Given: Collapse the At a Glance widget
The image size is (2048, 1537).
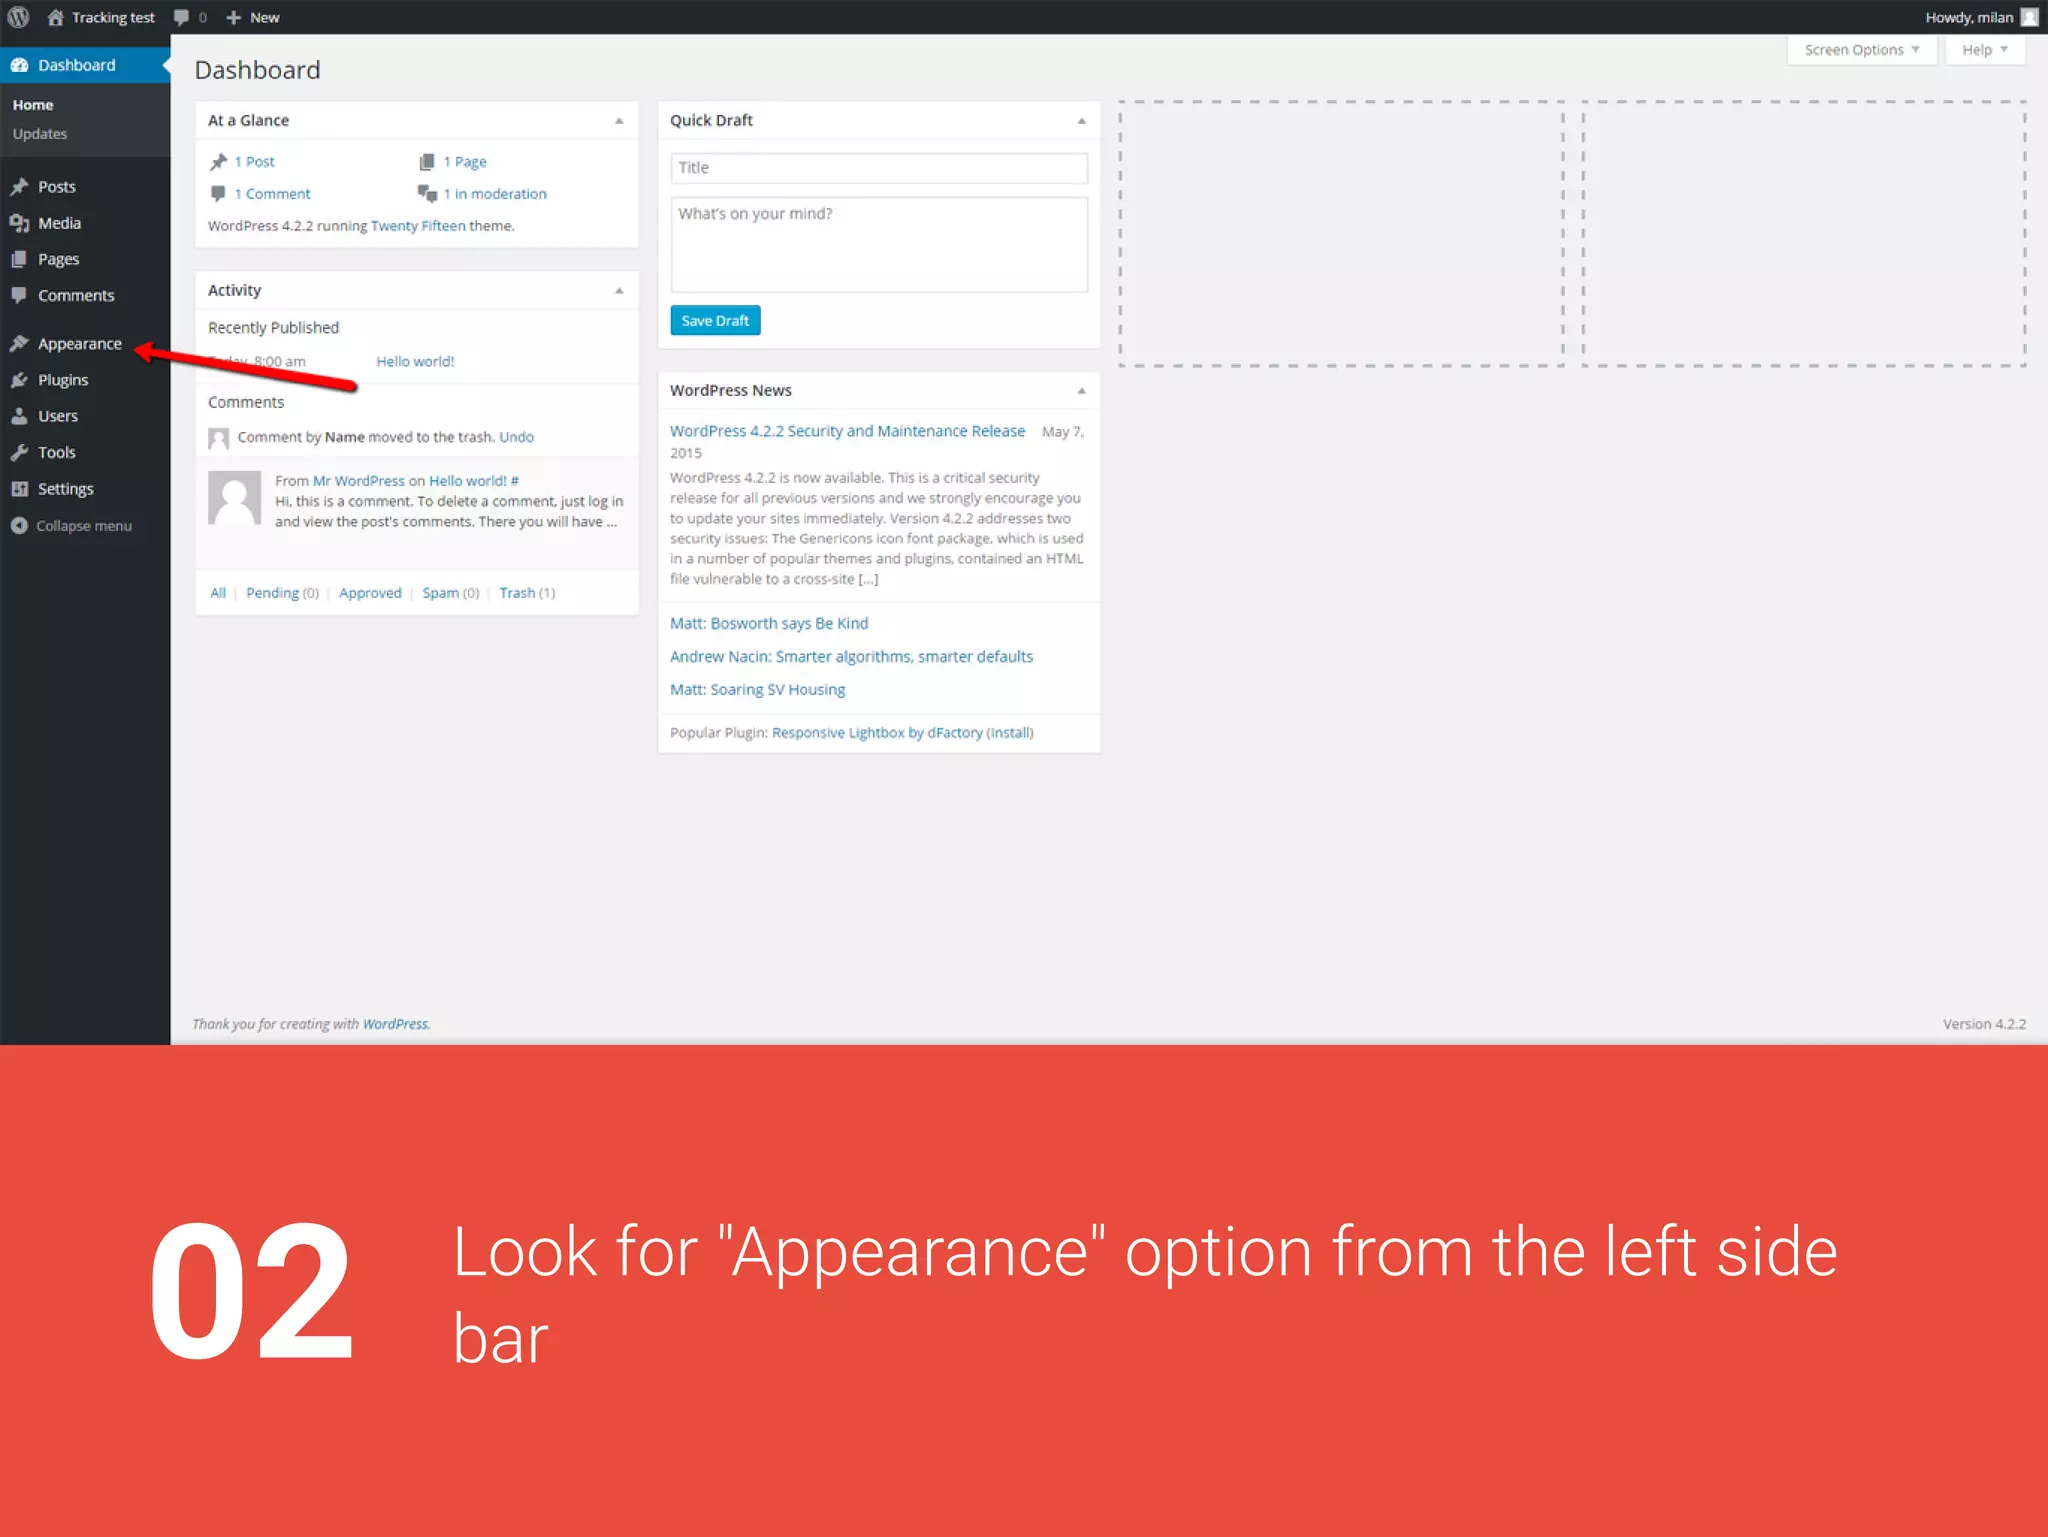Looking at the screenshot, I should [619, 120].
